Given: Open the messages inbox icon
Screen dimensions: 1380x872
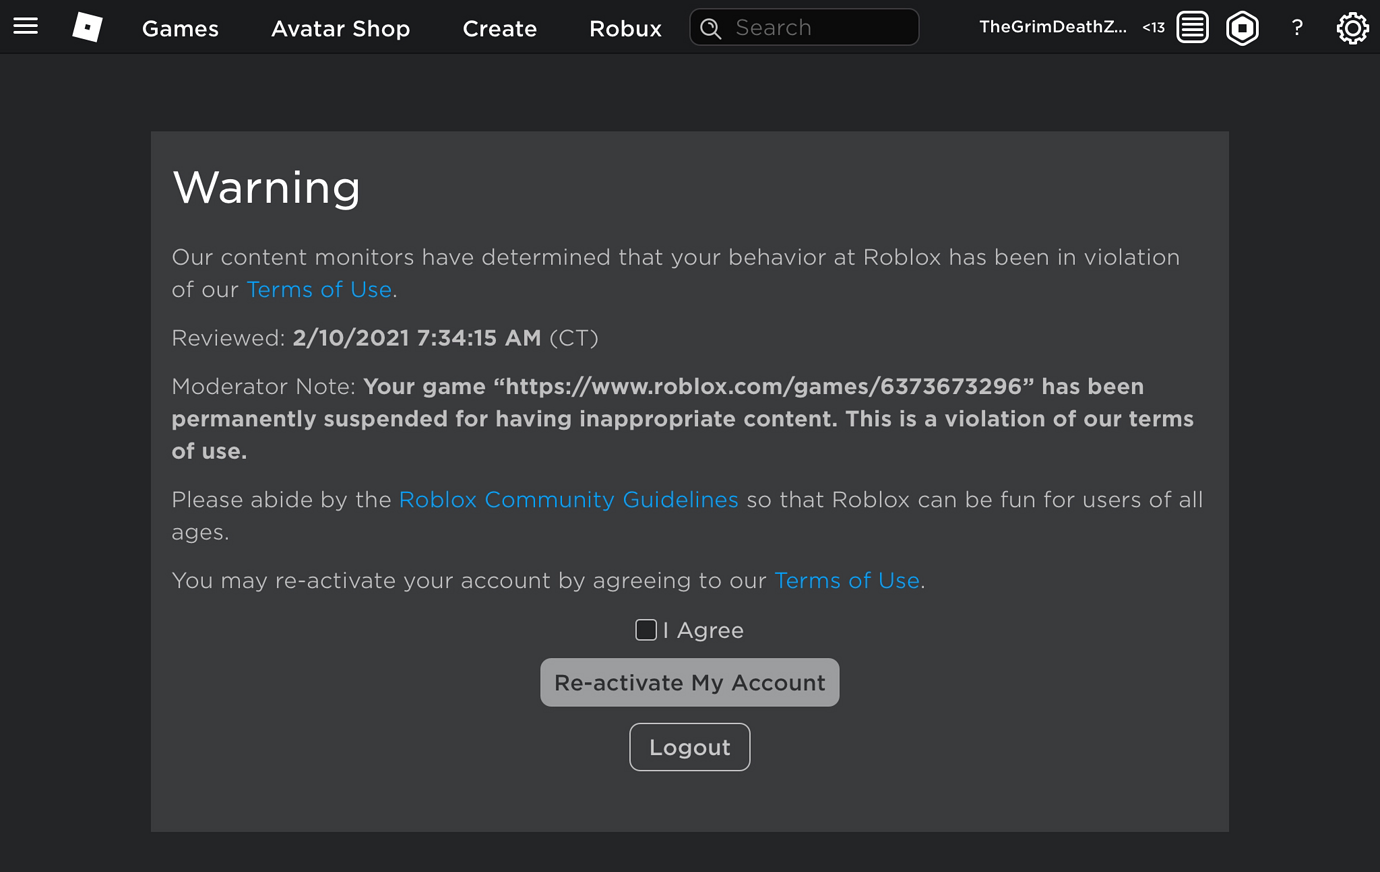Looking at the screenshot, I should pyautogui.click(x=1191, y=27).
